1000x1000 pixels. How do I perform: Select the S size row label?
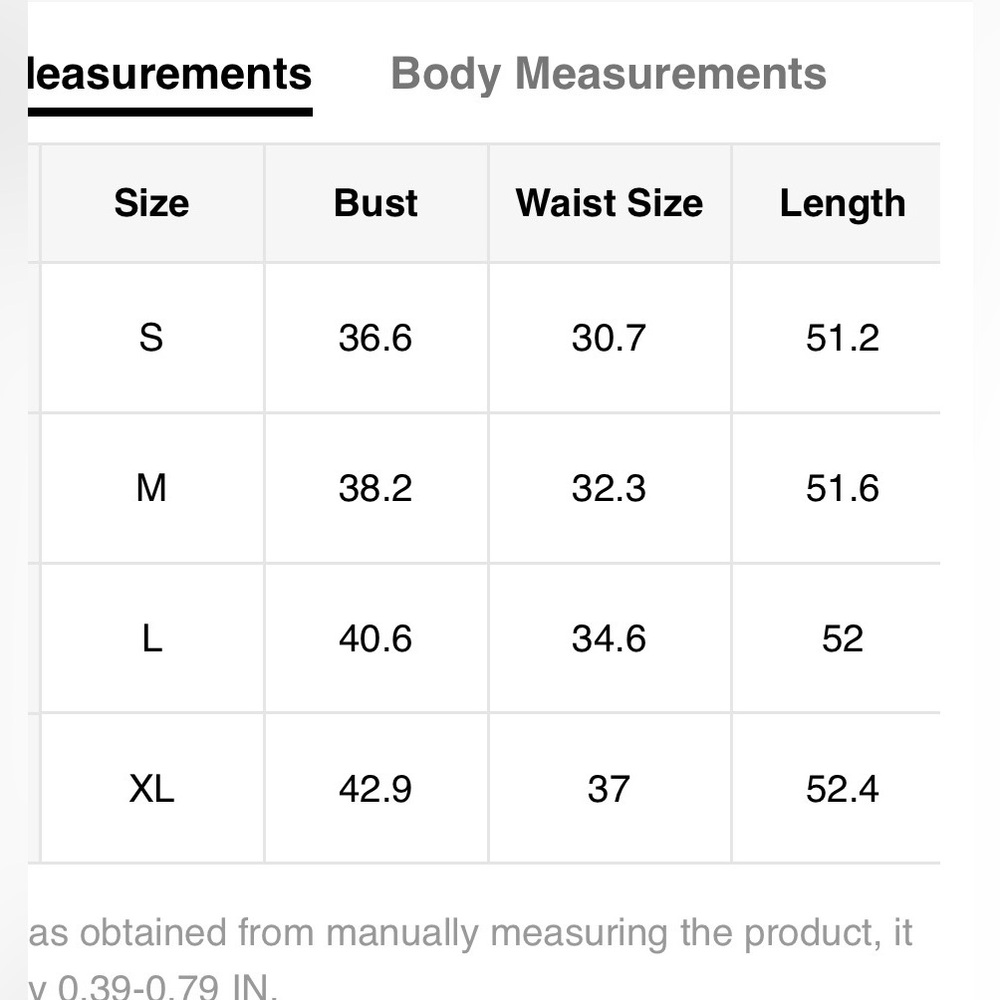point(151,338)
